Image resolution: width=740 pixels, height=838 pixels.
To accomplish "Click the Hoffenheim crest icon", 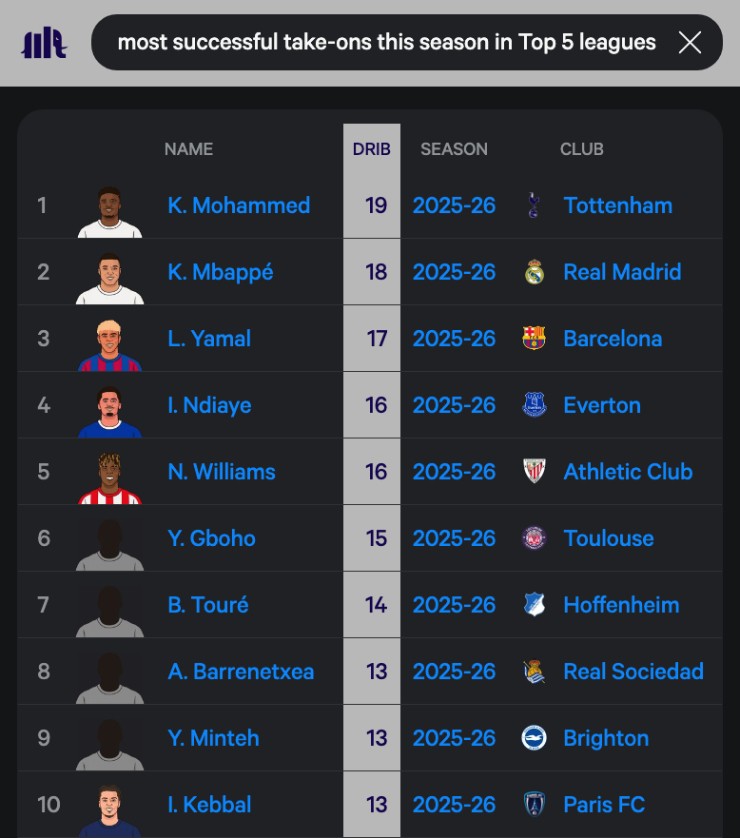I will tap(534, 604).
